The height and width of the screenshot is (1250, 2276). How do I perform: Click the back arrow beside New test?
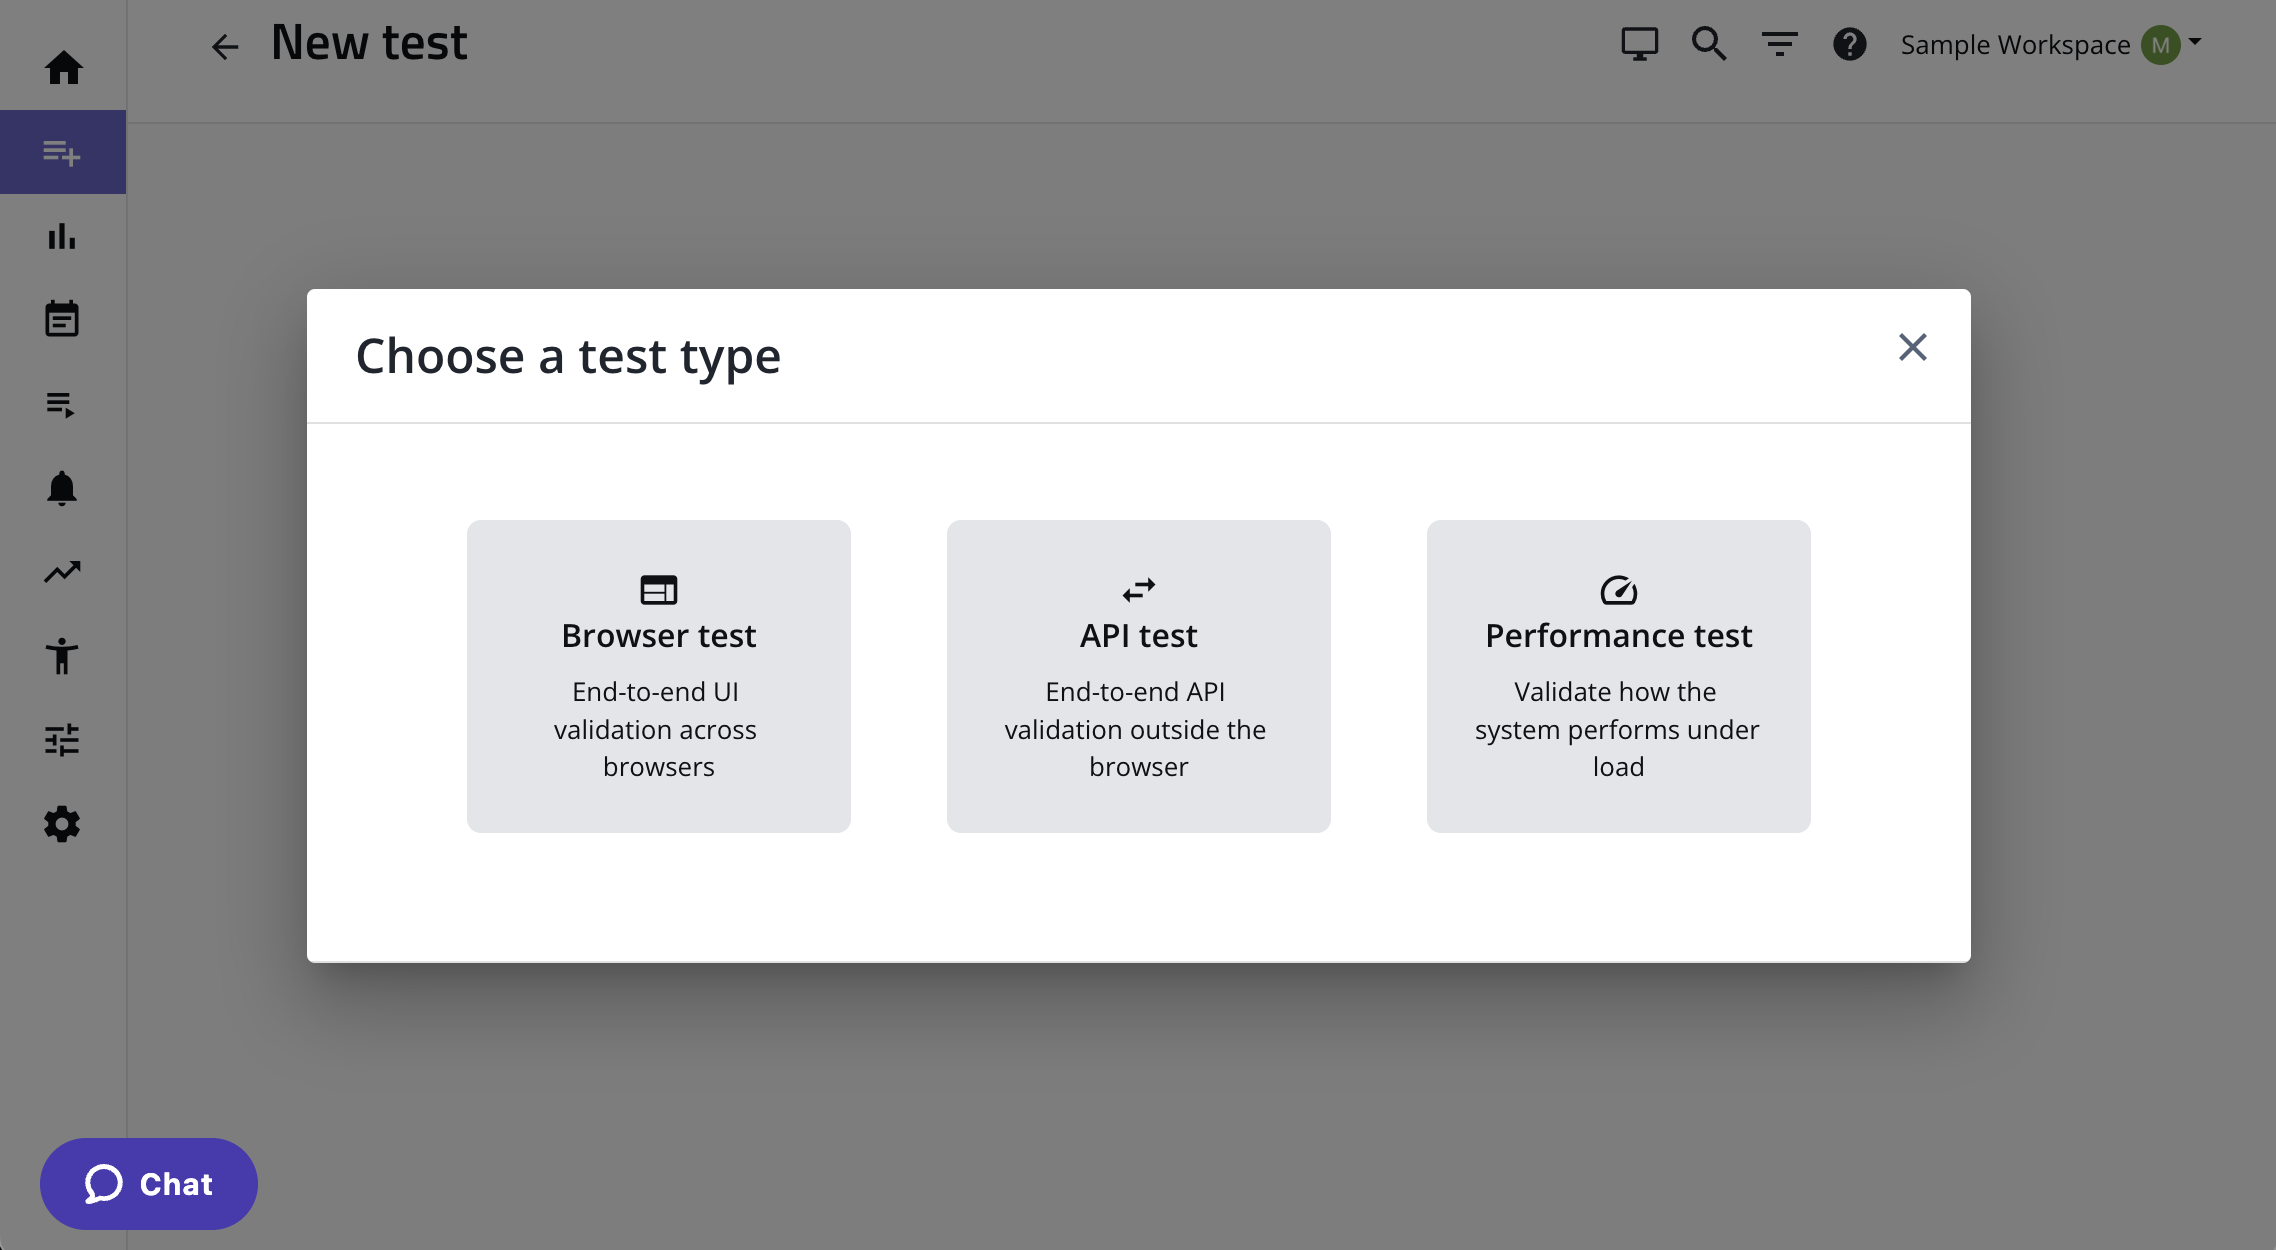[225, 46]
